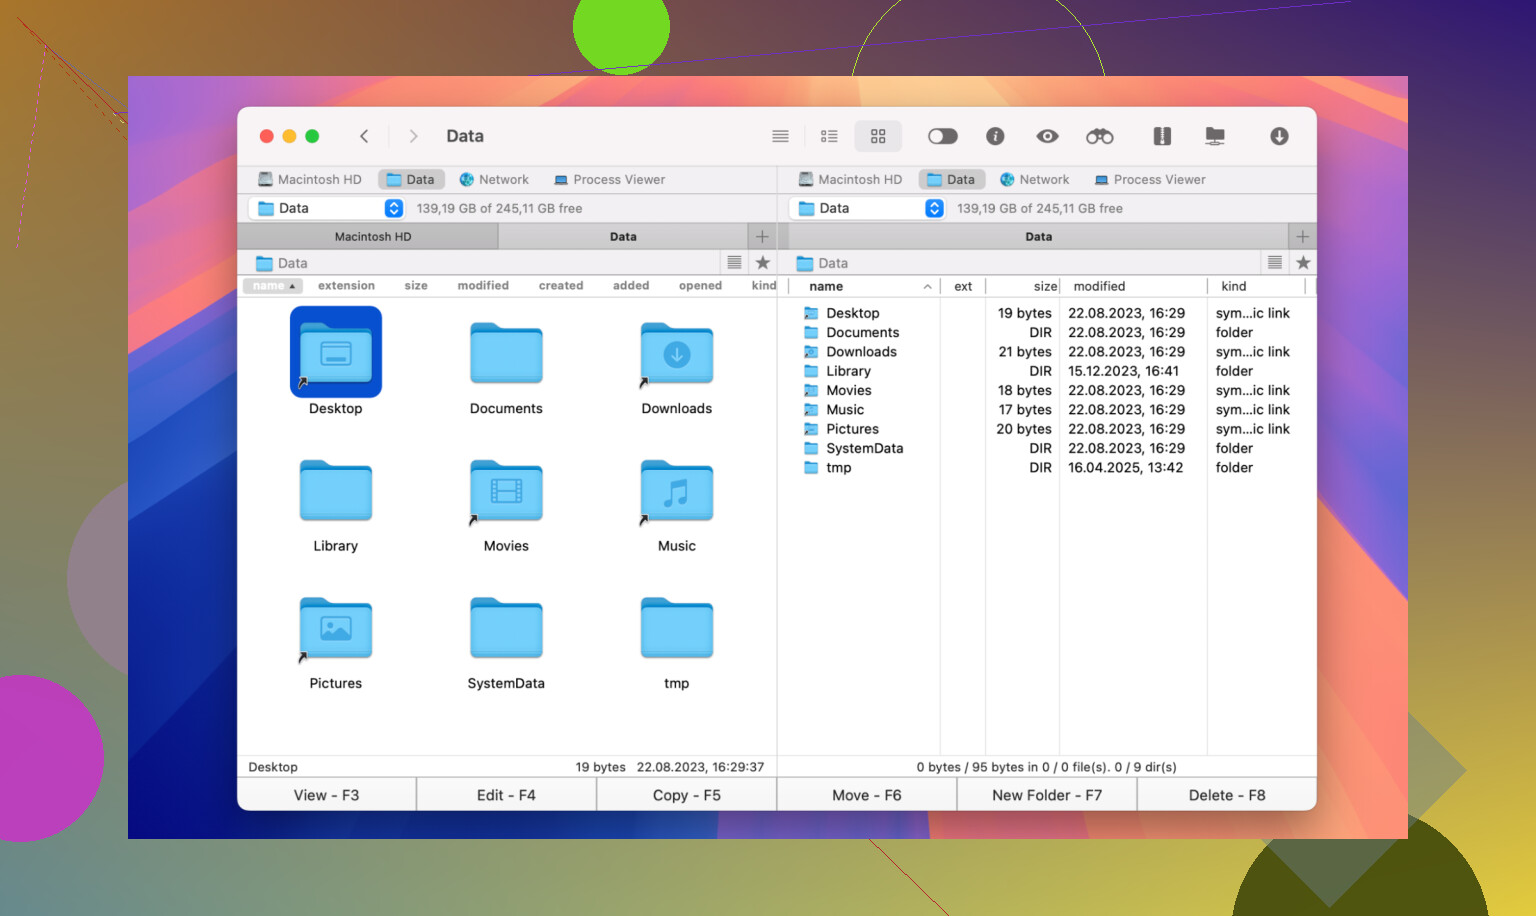Click the info icon in toolbar
Viewport: 1536px width, 916px height.
[995, 136]
